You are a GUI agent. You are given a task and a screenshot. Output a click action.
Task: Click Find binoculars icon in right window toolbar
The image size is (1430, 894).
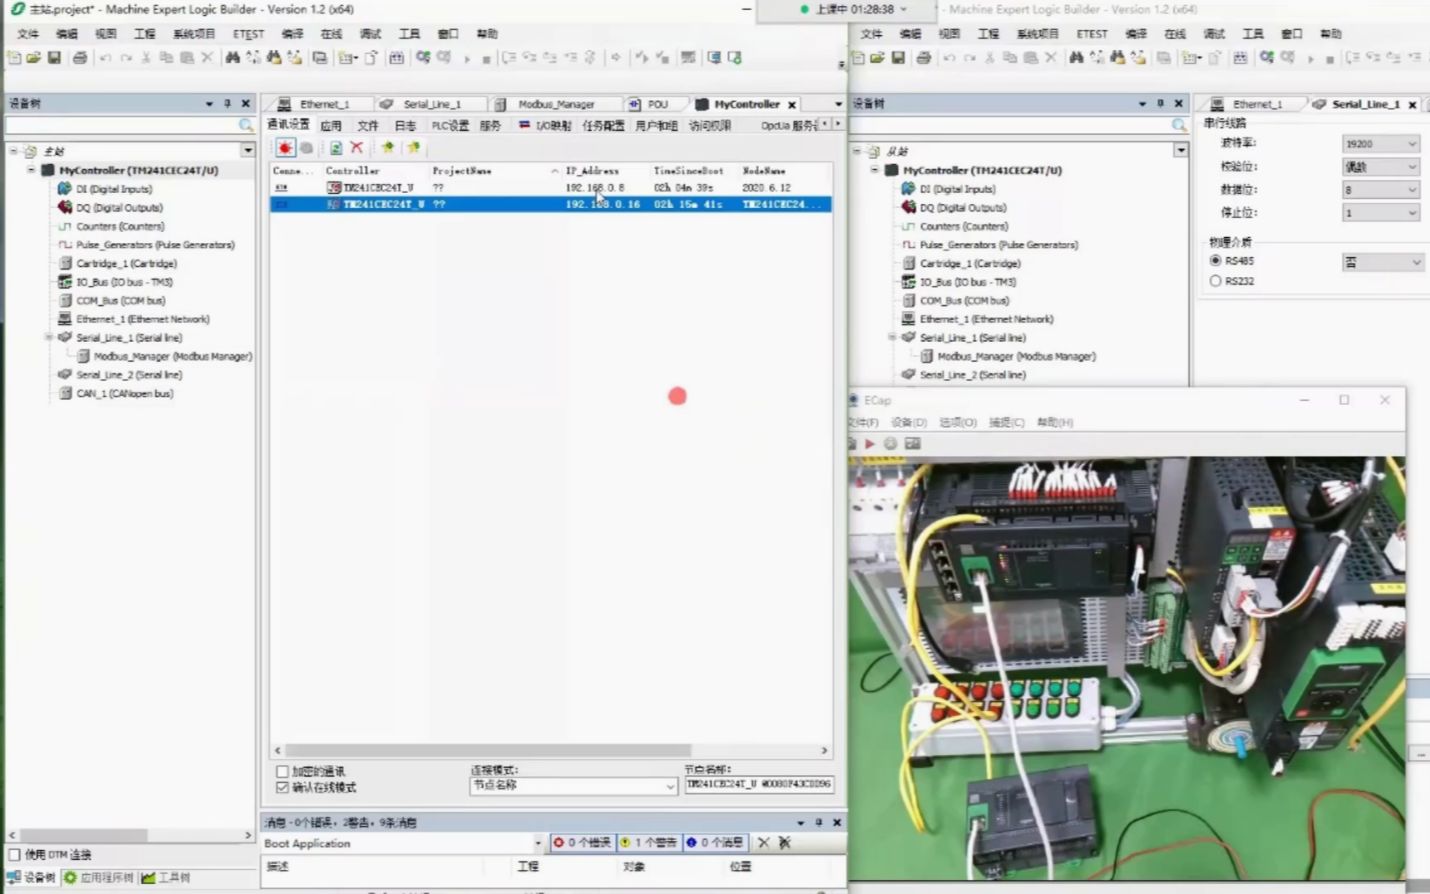pos(1076,58)
